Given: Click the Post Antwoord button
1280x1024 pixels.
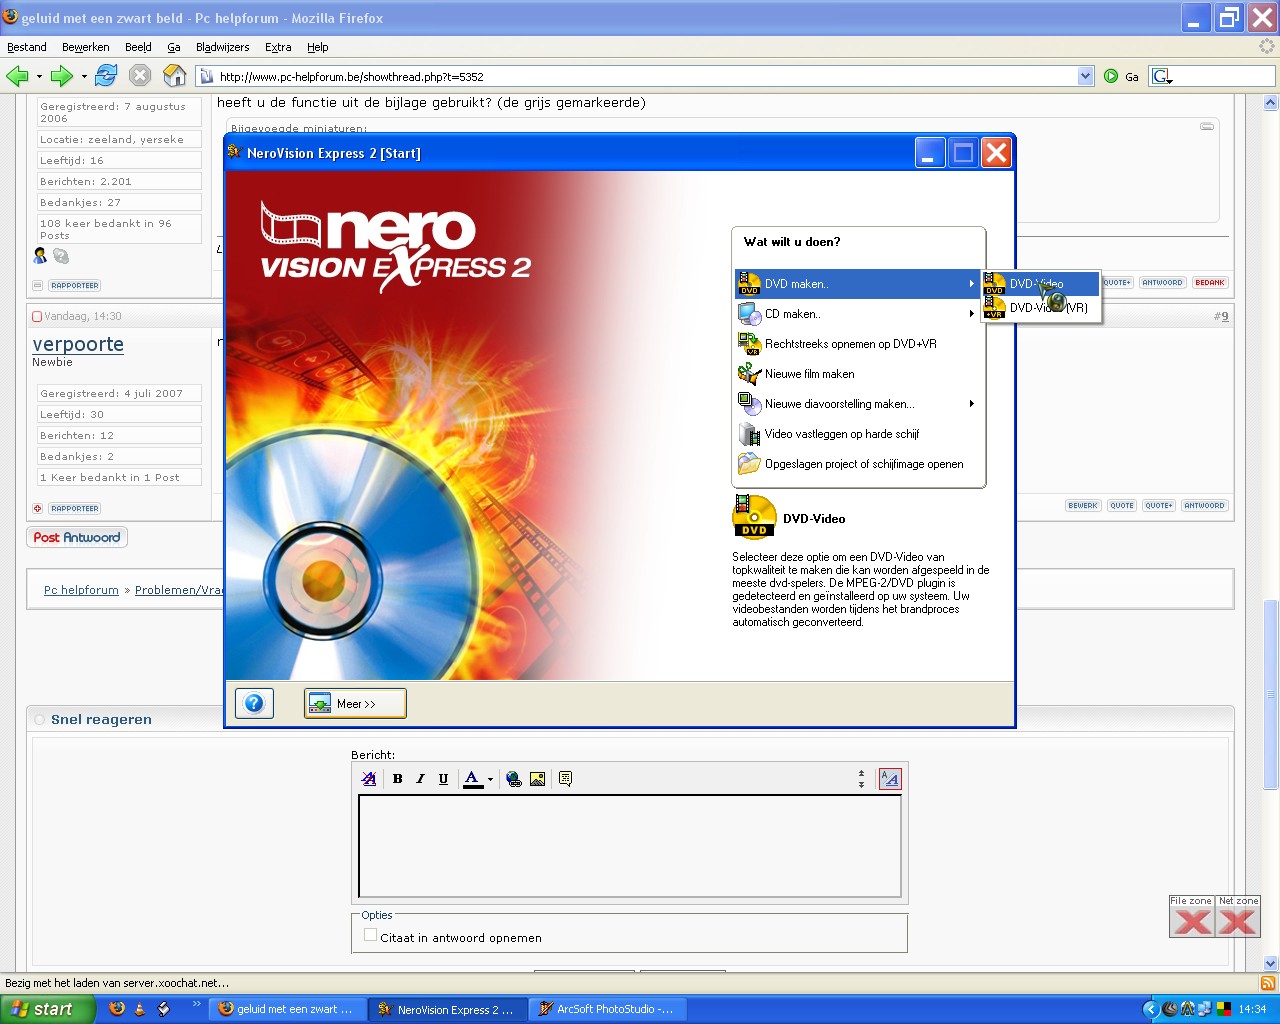Looking at the screenshot, I should [77, 537].
